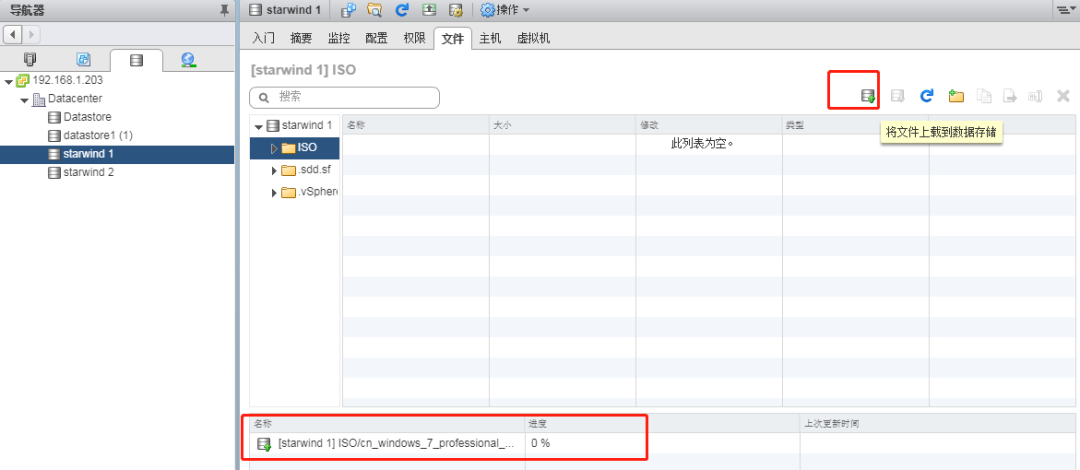Click the greyed-out rename file icon
Viewport: 1080px width, 470px height.
click(x=1035, y=96)
